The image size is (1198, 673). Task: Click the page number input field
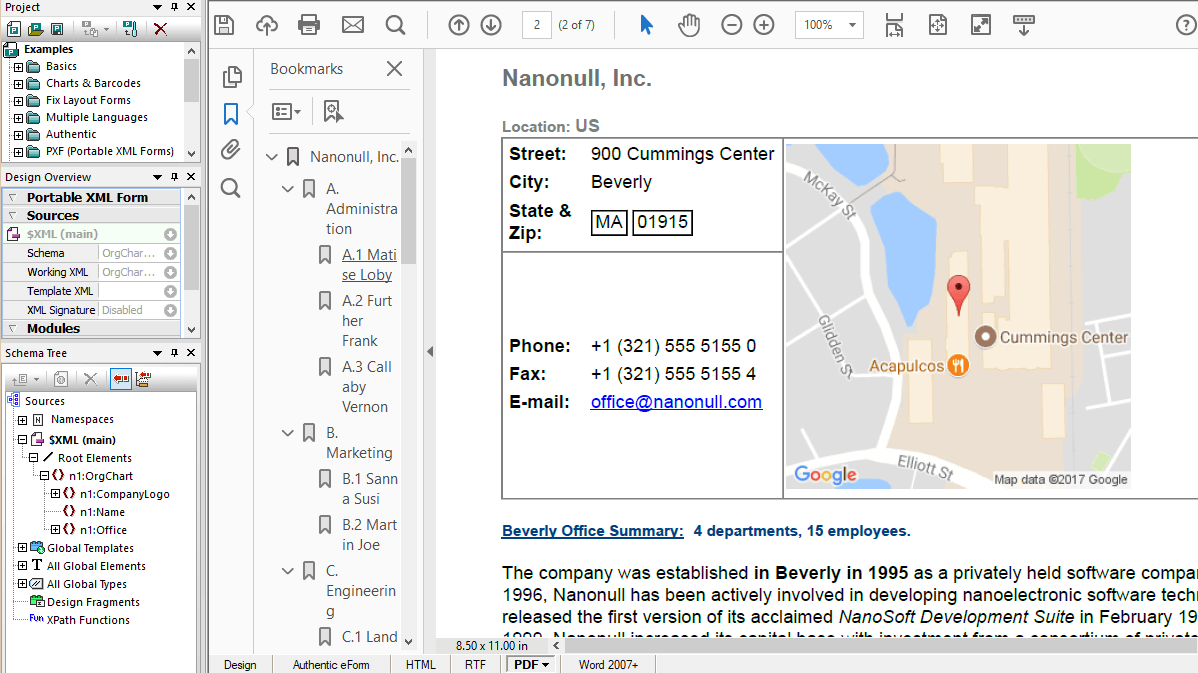(537, 24)
